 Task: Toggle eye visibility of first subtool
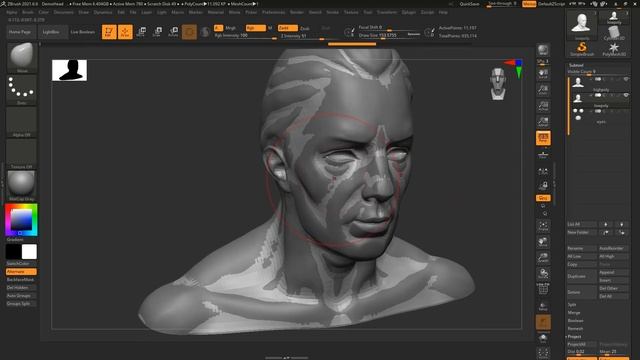point(626,79)
